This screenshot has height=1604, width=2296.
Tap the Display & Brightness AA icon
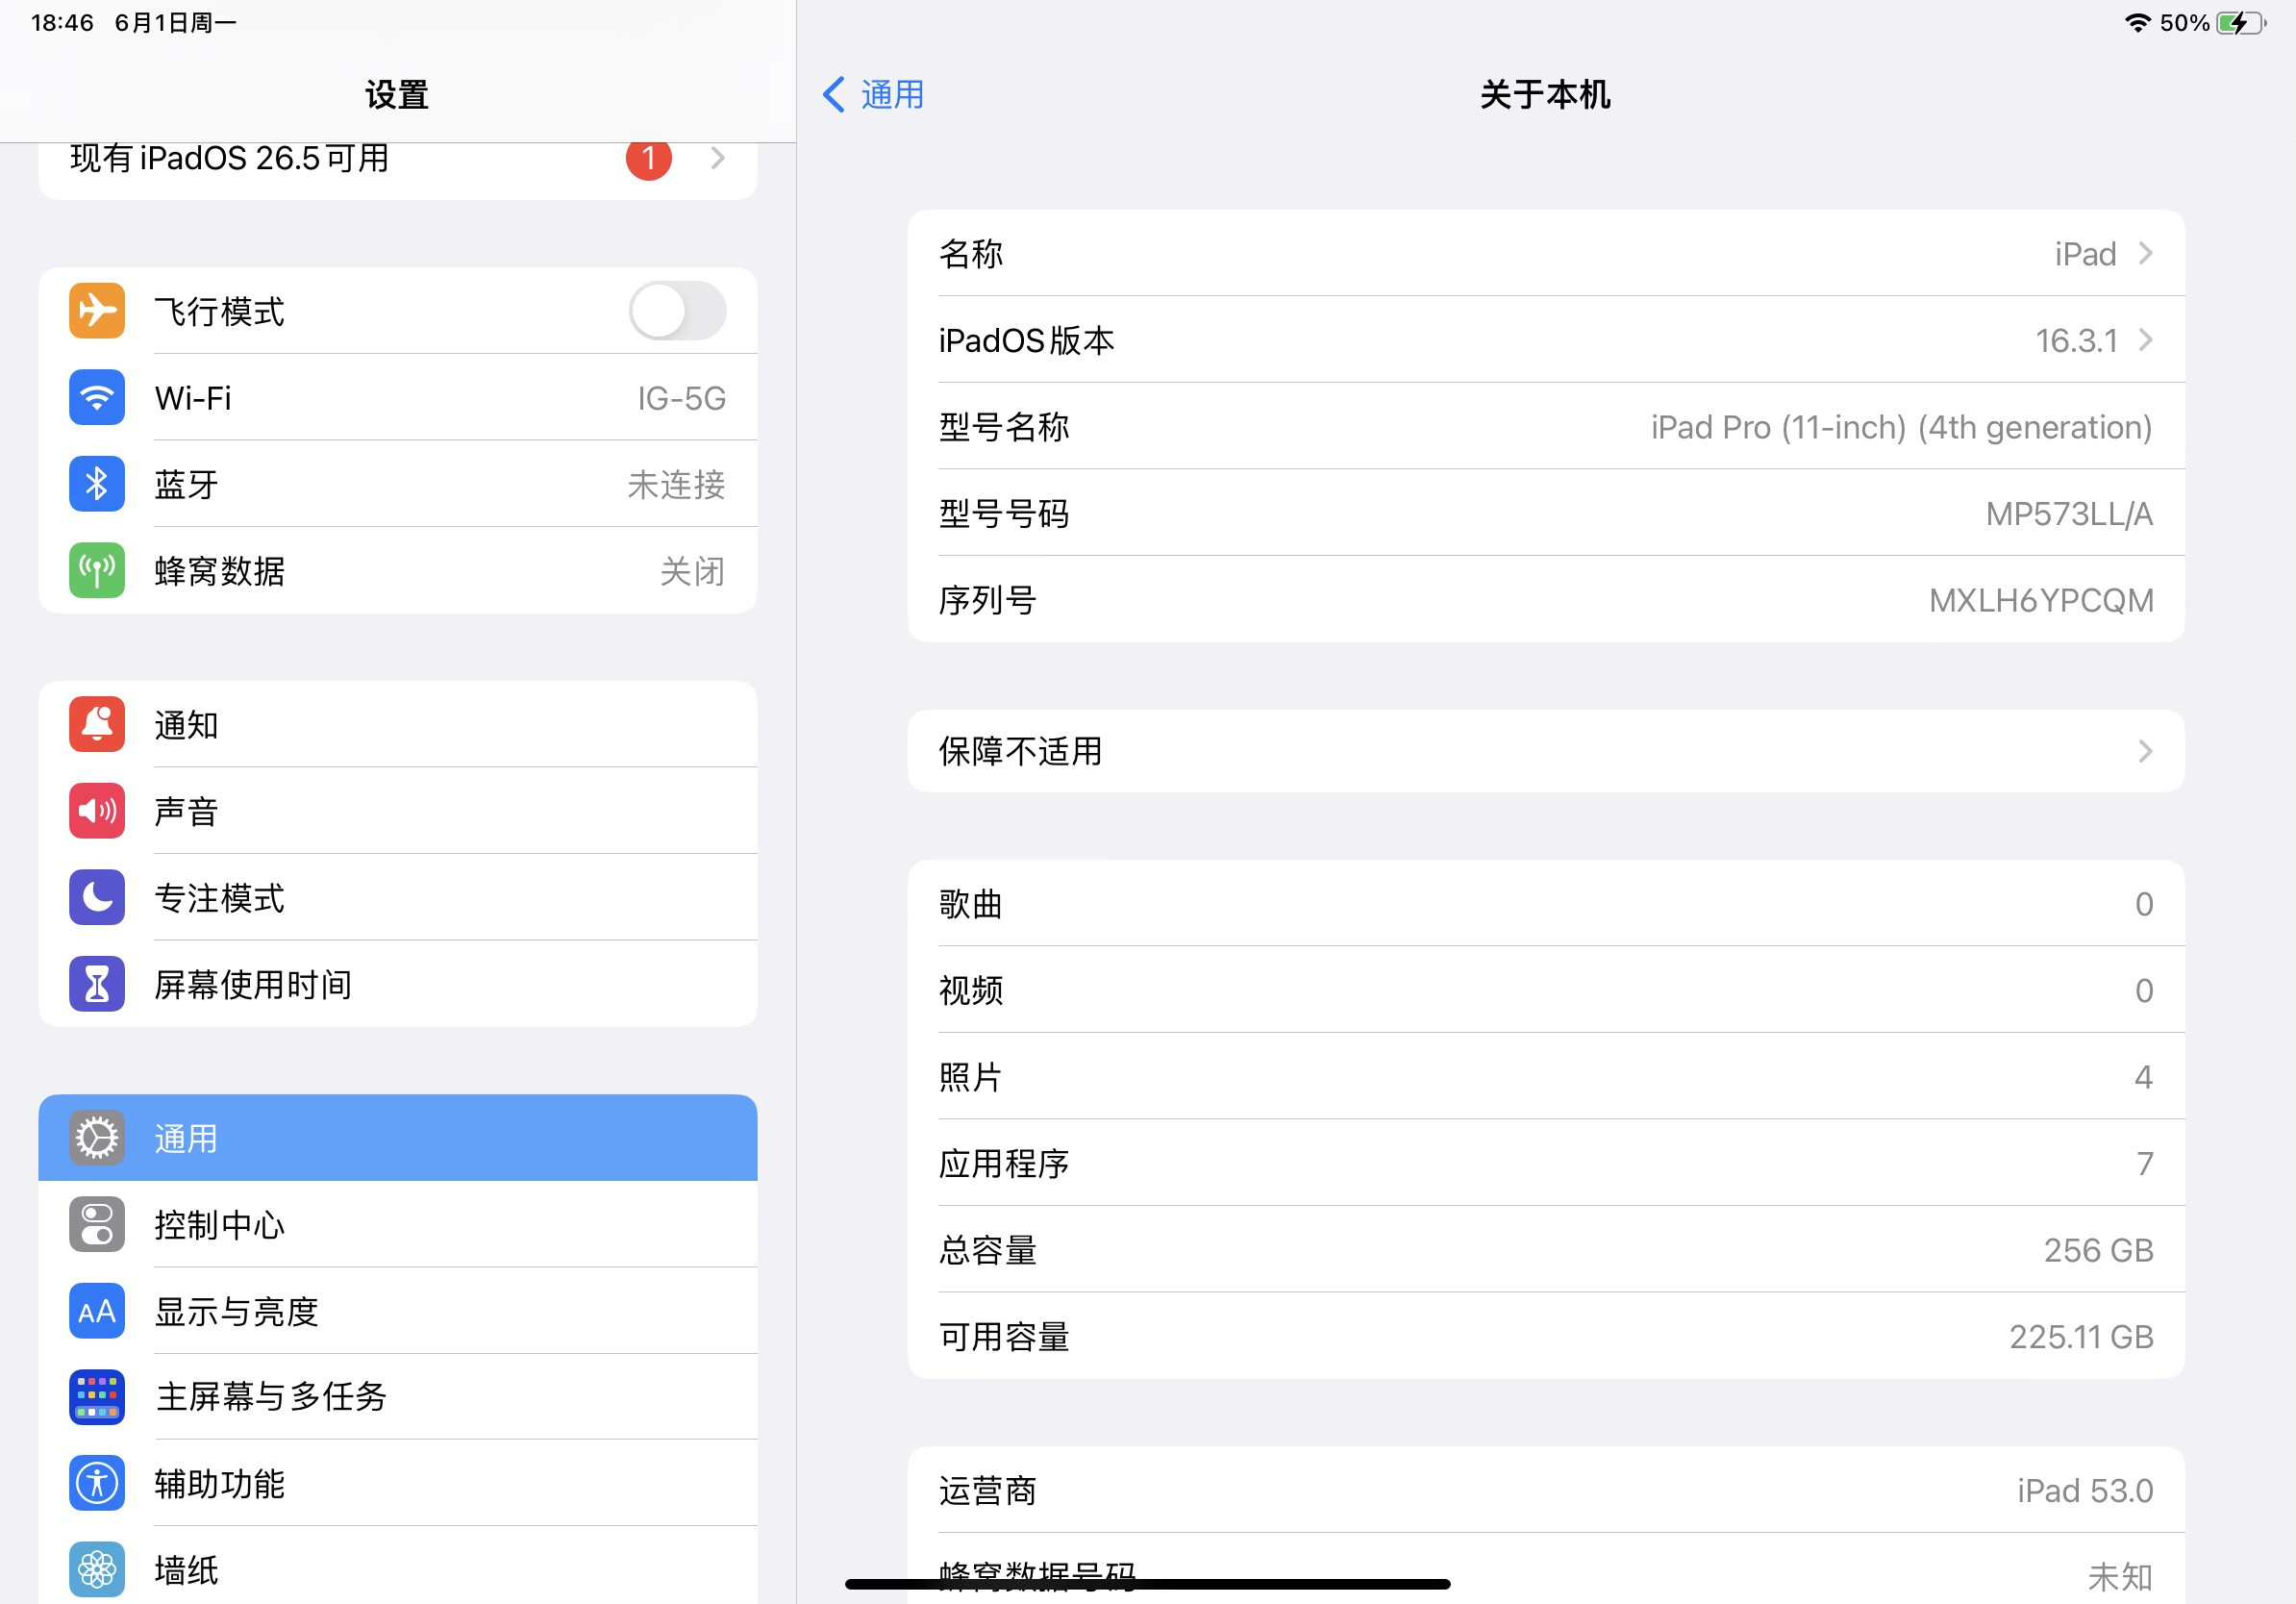97,1311
